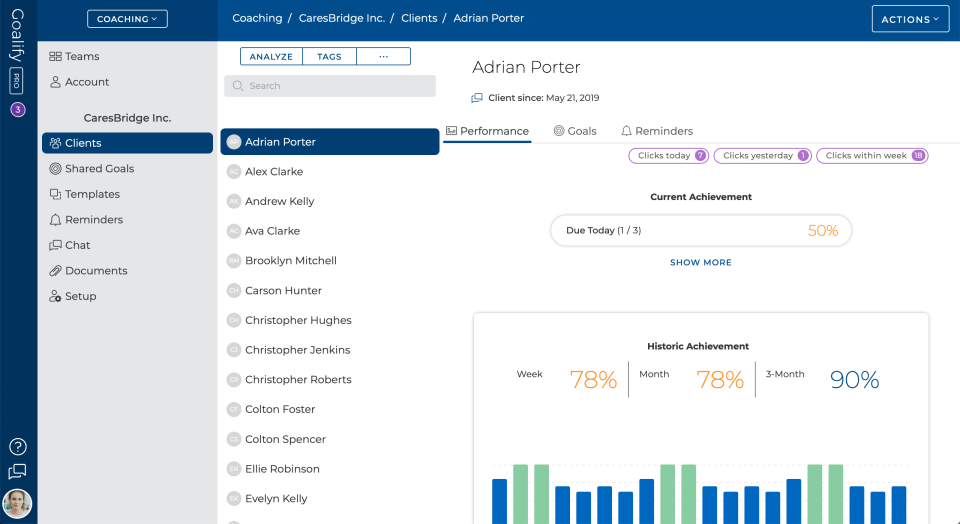
Task: Click Brooklyn Mitchell's BM avatar
Action: [234, 261]
